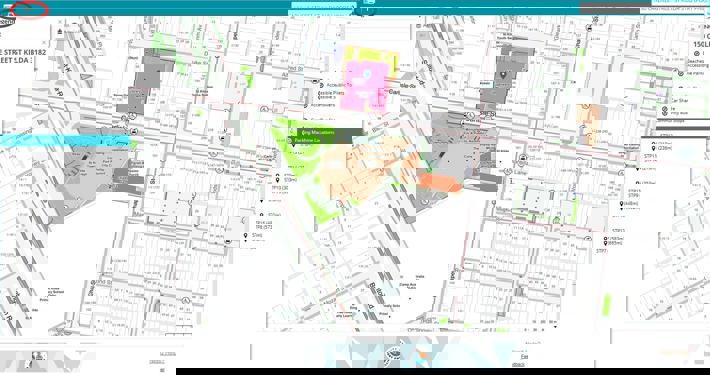Click the map pin marked (448m)

[622, 204]
